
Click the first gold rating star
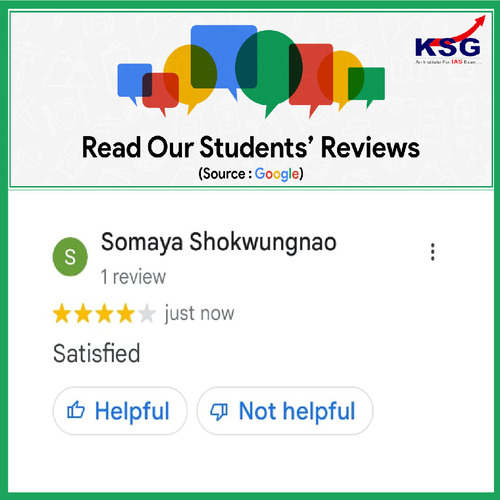(x=62, y=314)
